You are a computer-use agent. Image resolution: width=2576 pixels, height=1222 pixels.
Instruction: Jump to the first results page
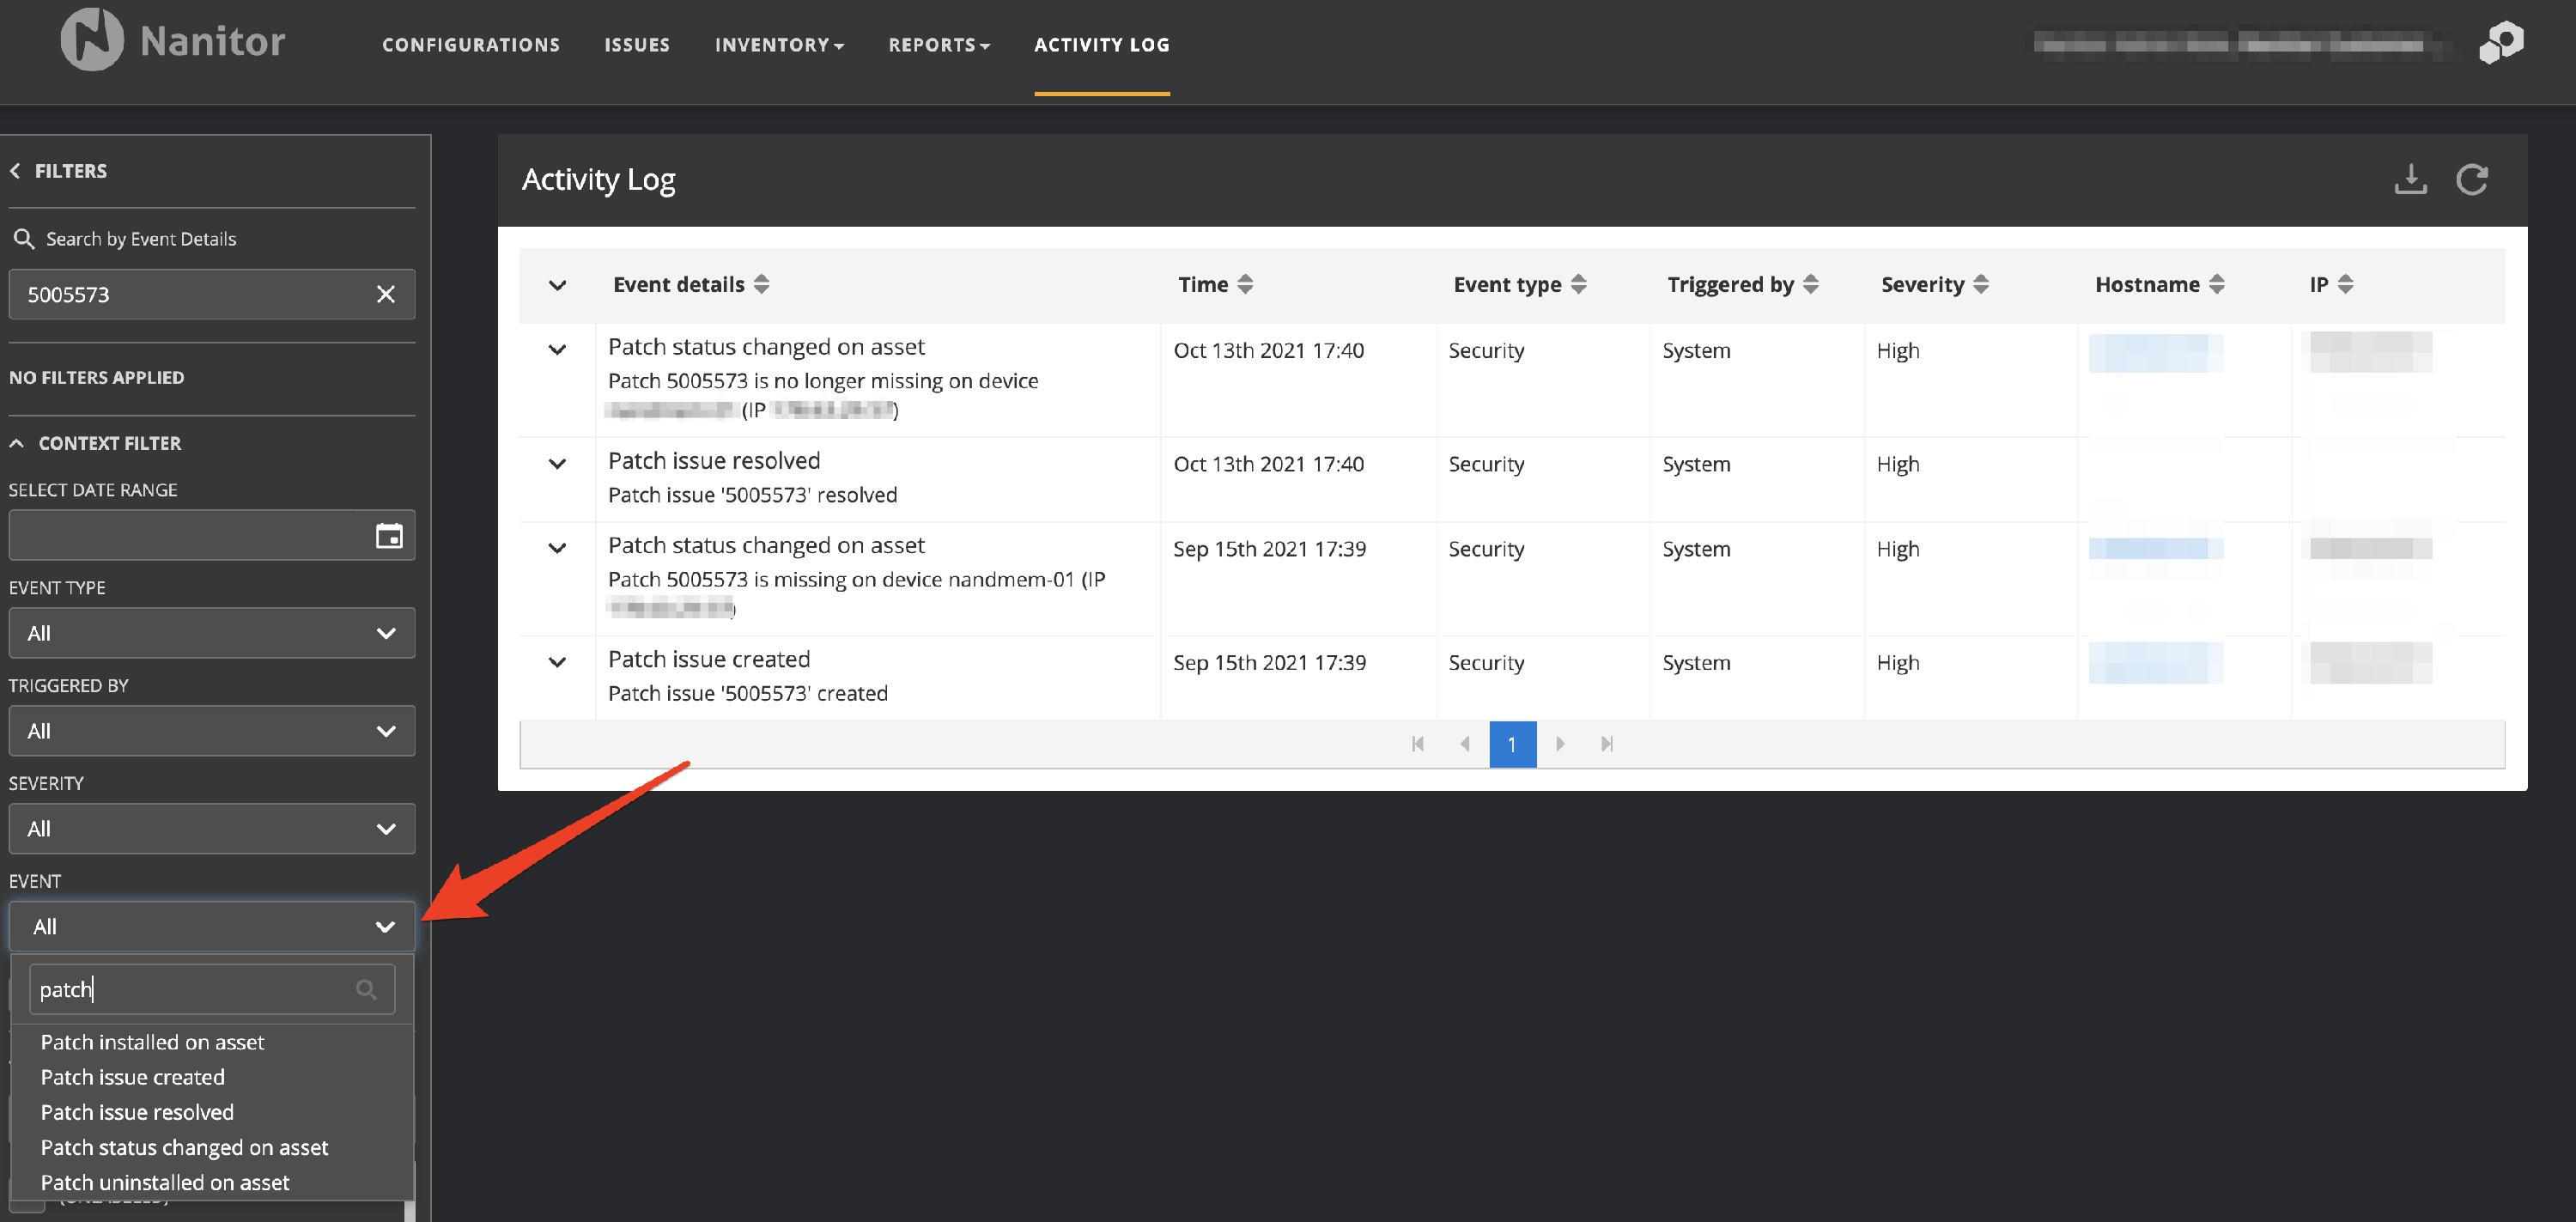[1417, 744]
